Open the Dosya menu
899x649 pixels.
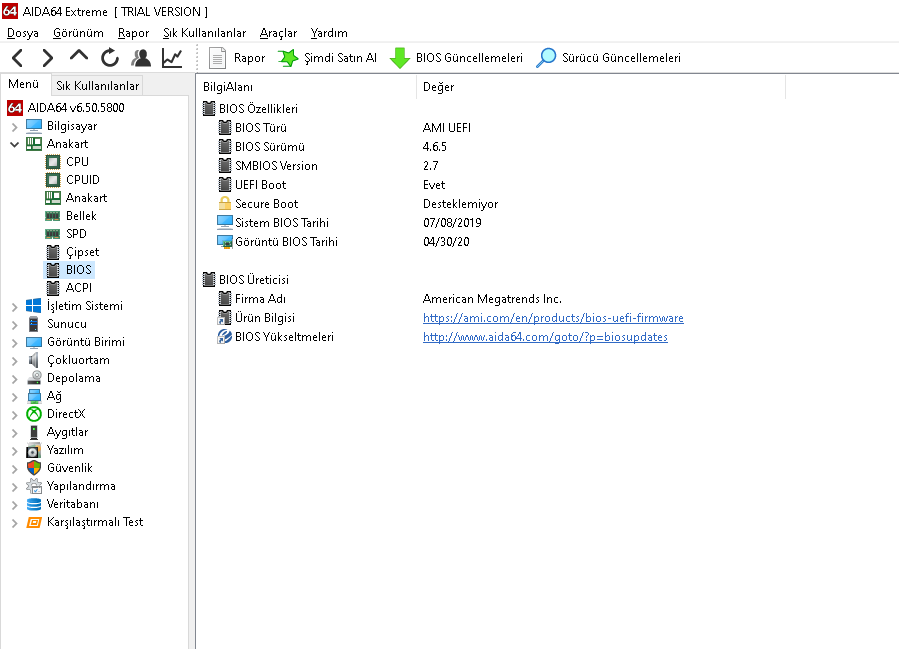(x=23, y=33)
